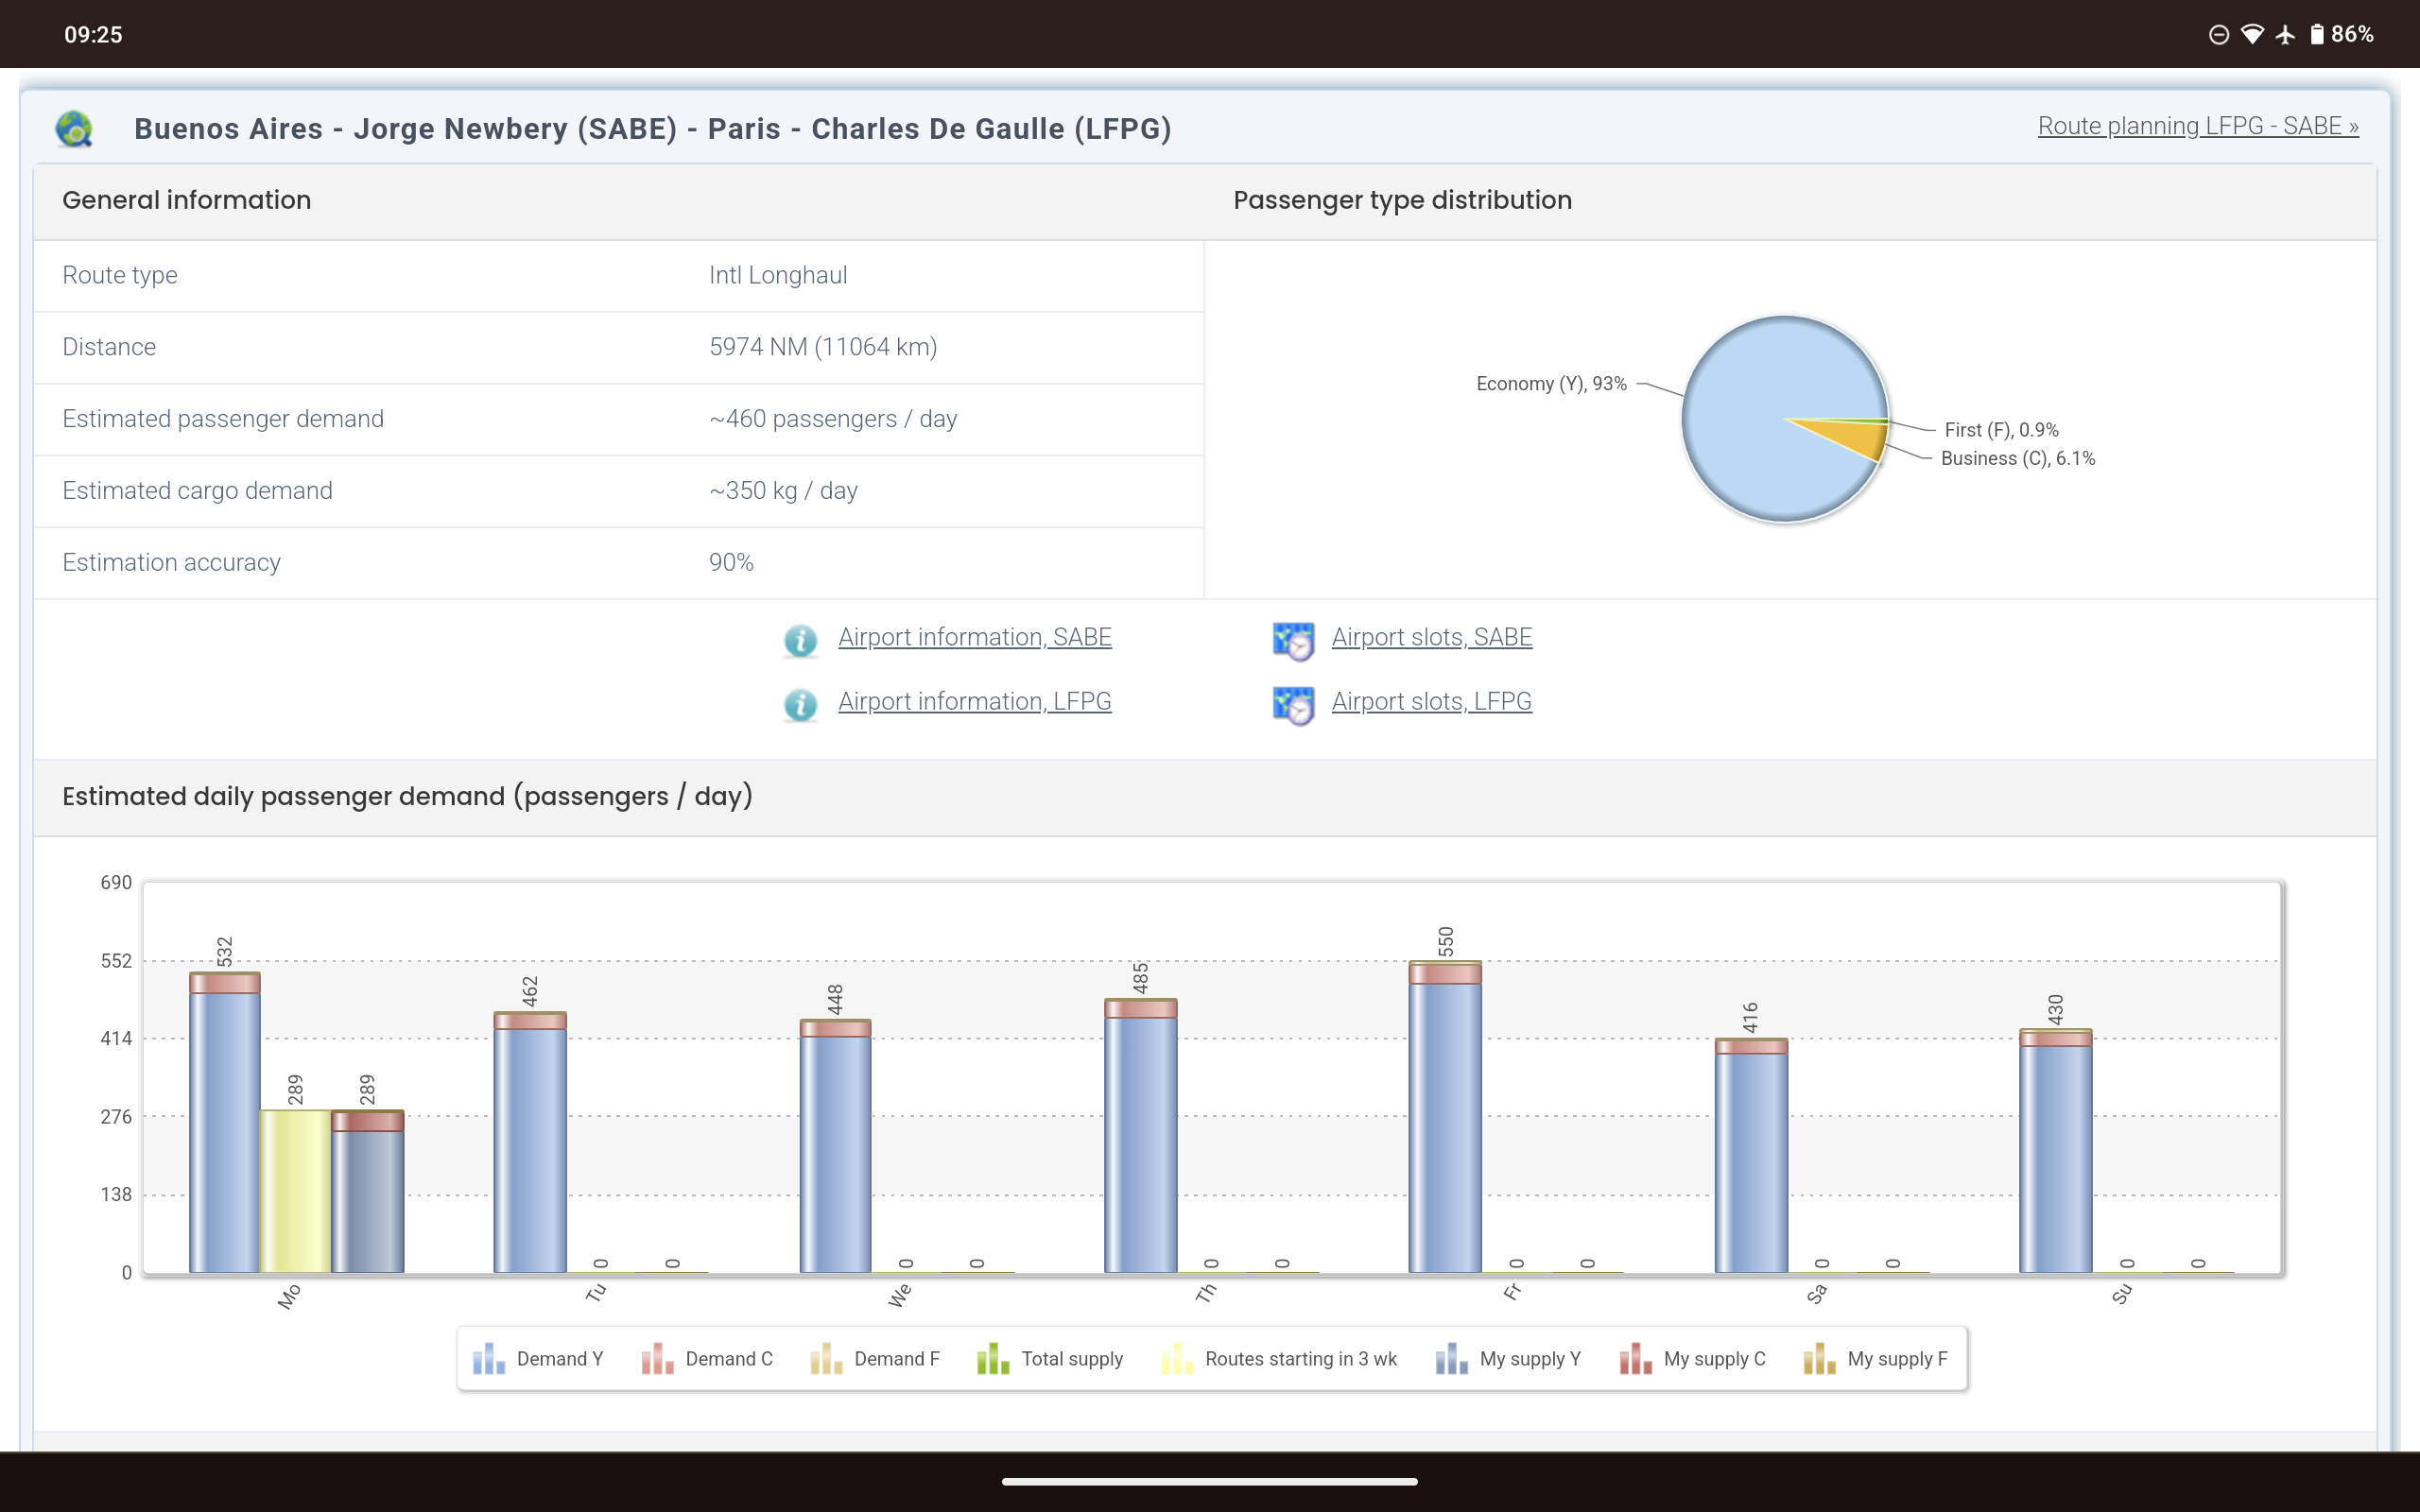Tap the Wi-Fi status bar icon

[2251, 34]
